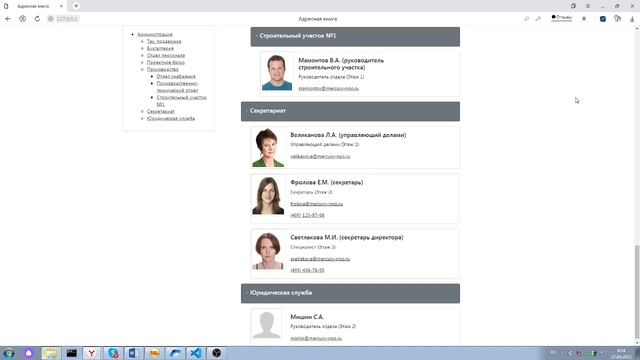Viewport: 640px width, 360px height.
Task: Open the downloads arrow icon in toolbar
Action: pos(632,19)
